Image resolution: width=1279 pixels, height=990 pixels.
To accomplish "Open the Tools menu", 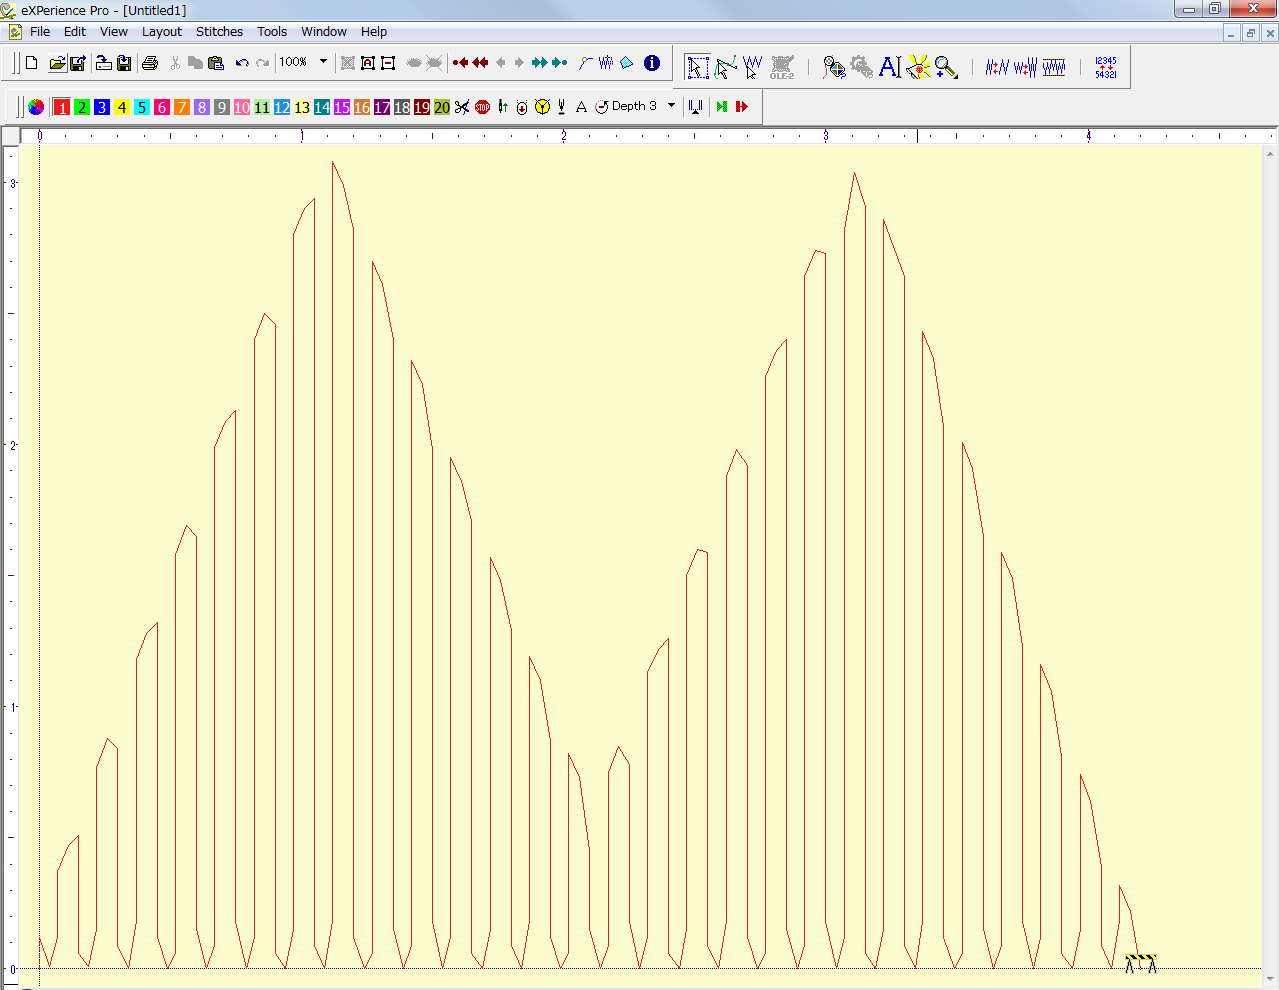I will coord(272,32).
